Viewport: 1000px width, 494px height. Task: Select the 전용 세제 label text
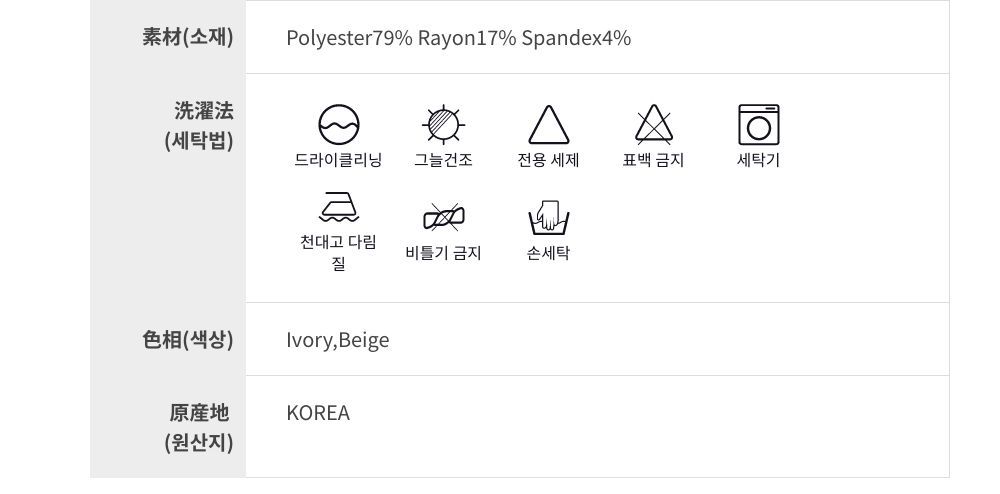(548, 160)
